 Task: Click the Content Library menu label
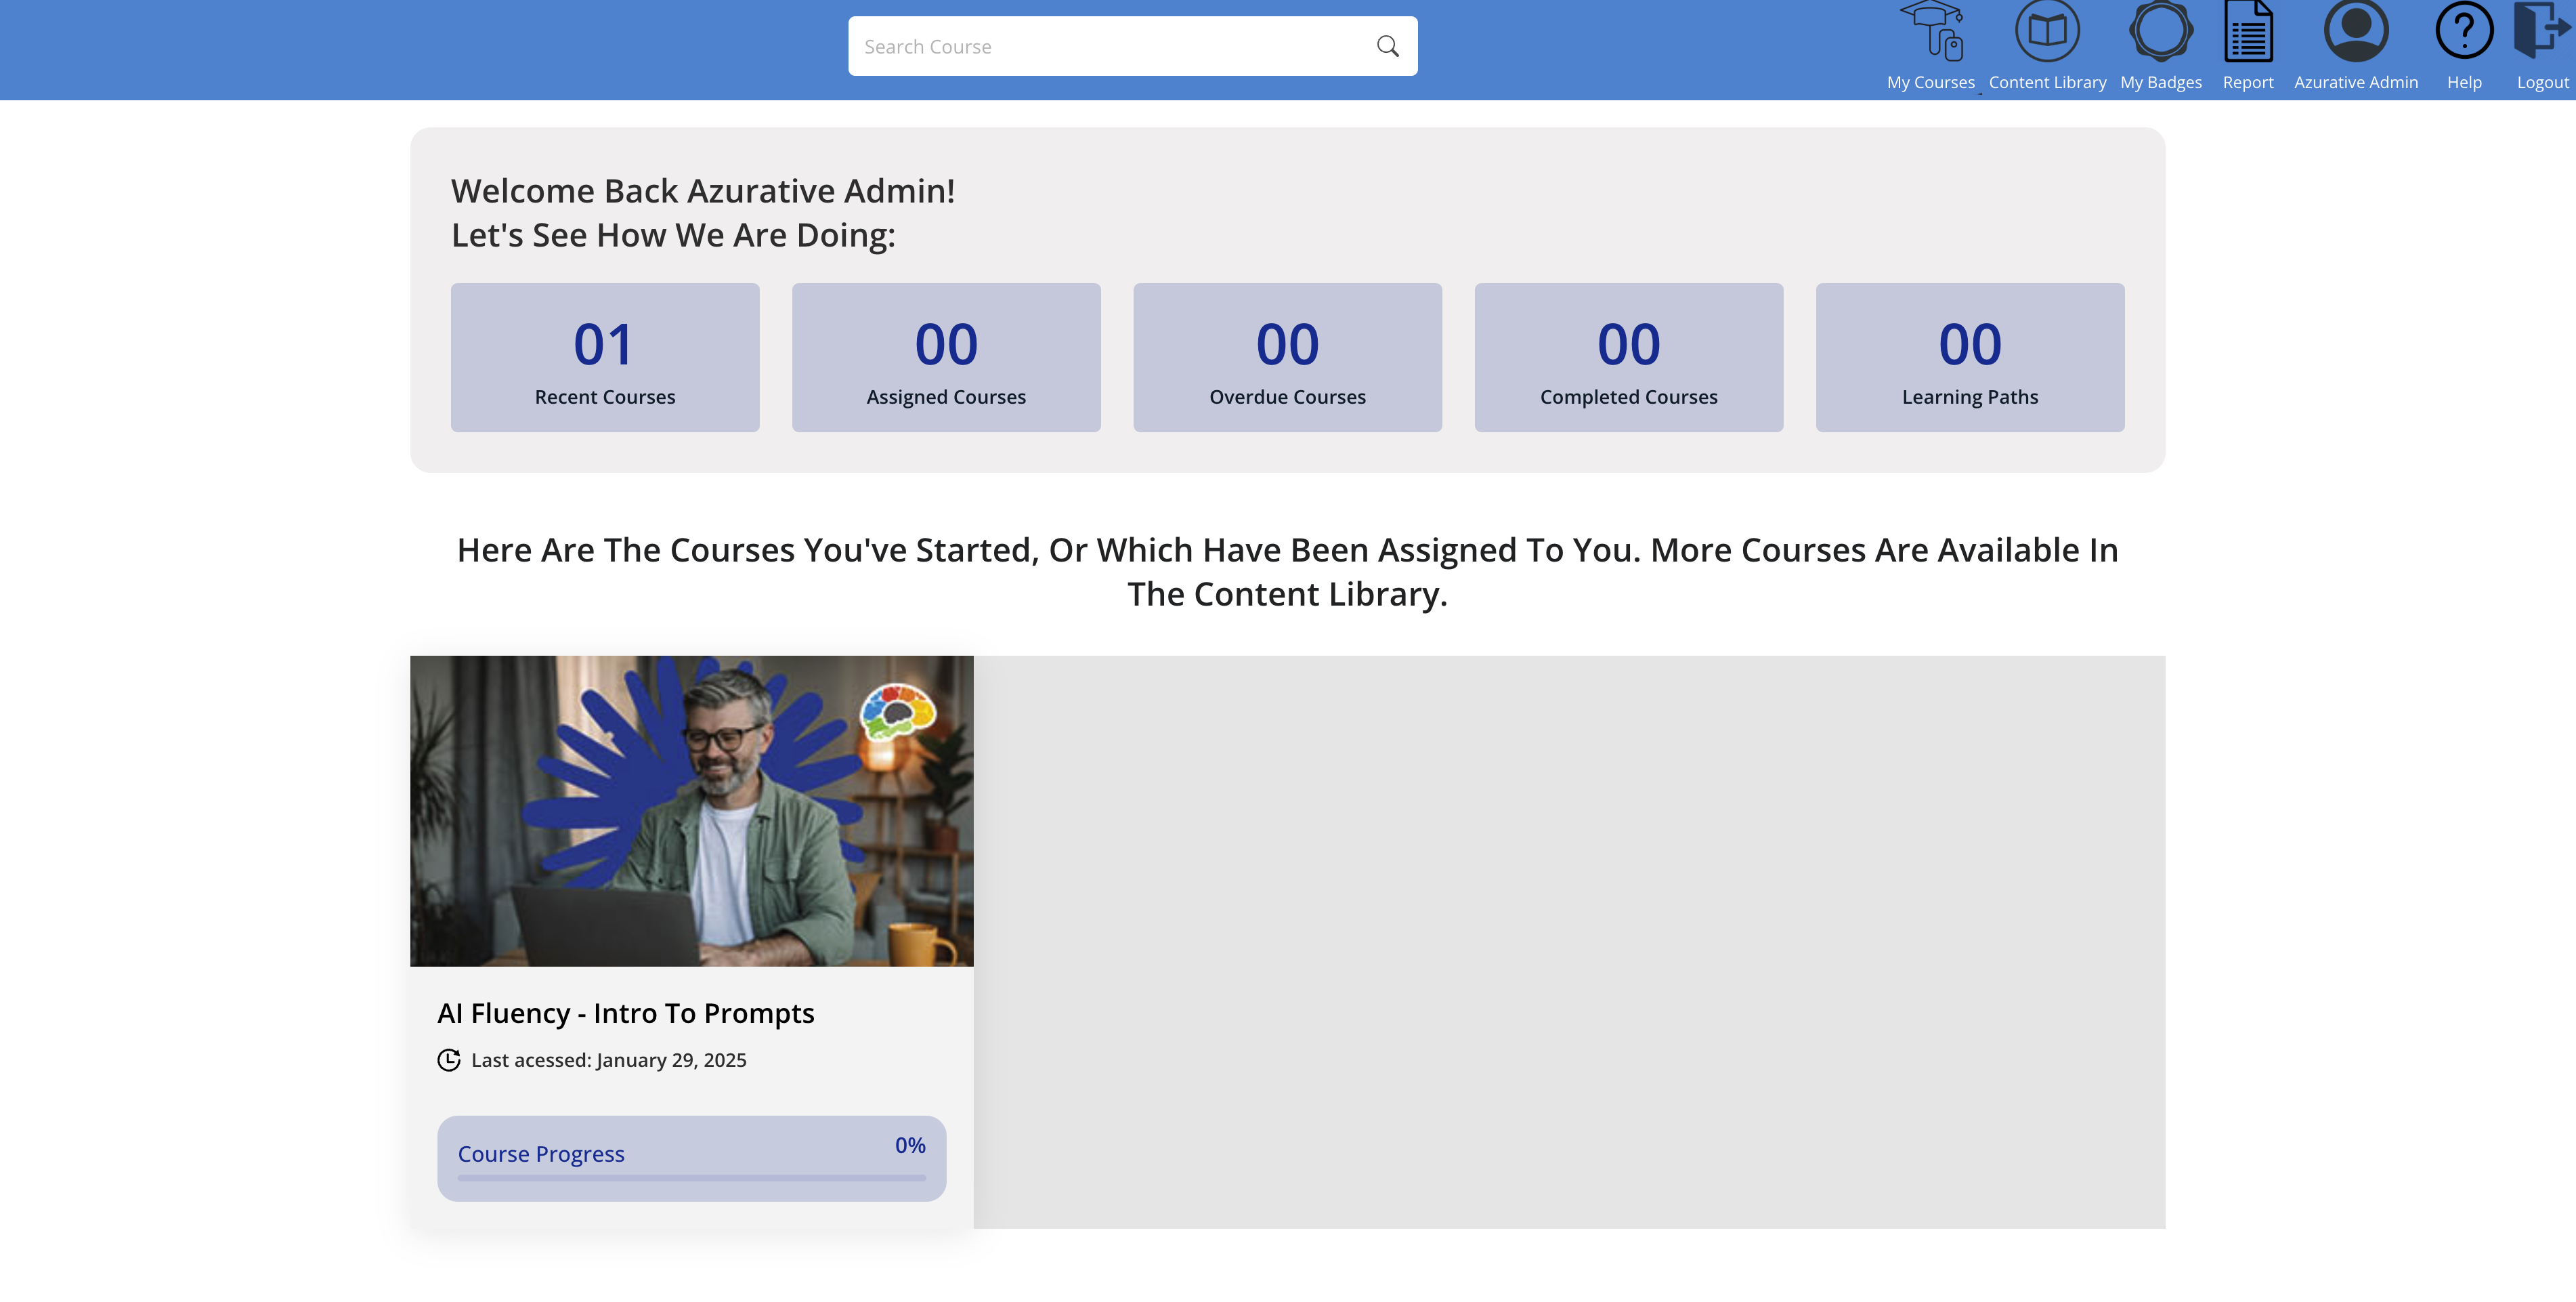pyautogui.click(x=2047, y=82)
